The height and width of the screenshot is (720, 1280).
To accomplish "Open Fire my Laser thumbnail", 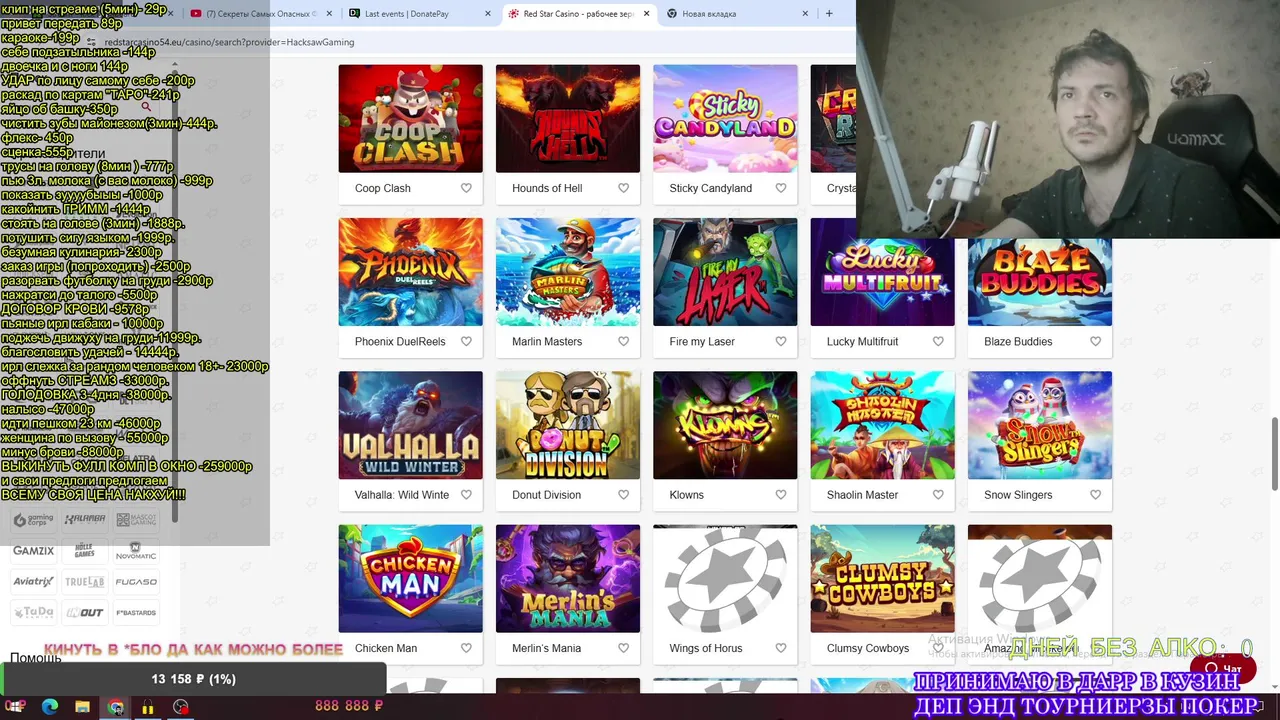I will pyautogui.click(x=725, y=272).
